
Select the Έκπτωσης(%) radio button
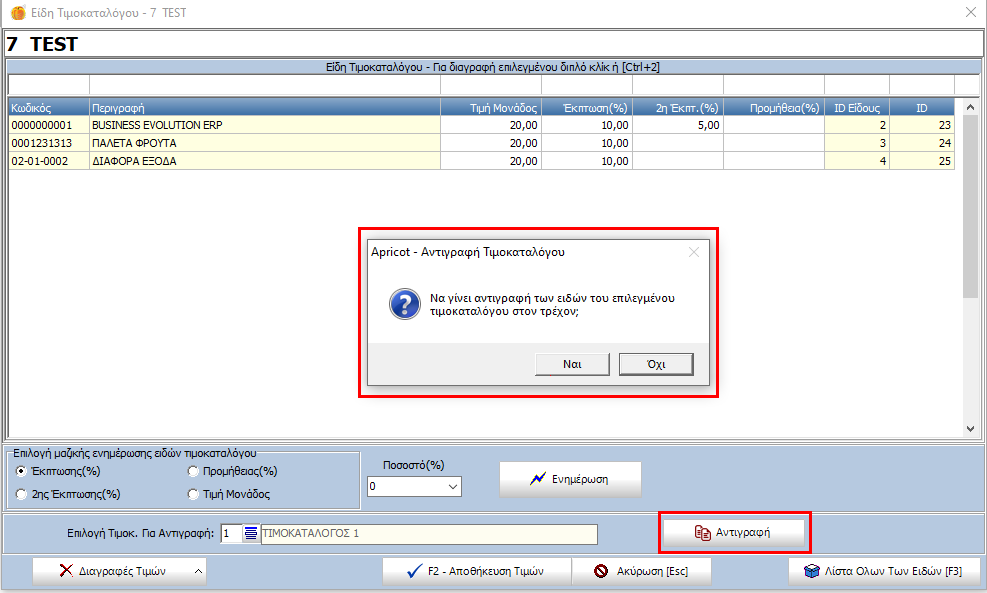[x=21, y=471]
